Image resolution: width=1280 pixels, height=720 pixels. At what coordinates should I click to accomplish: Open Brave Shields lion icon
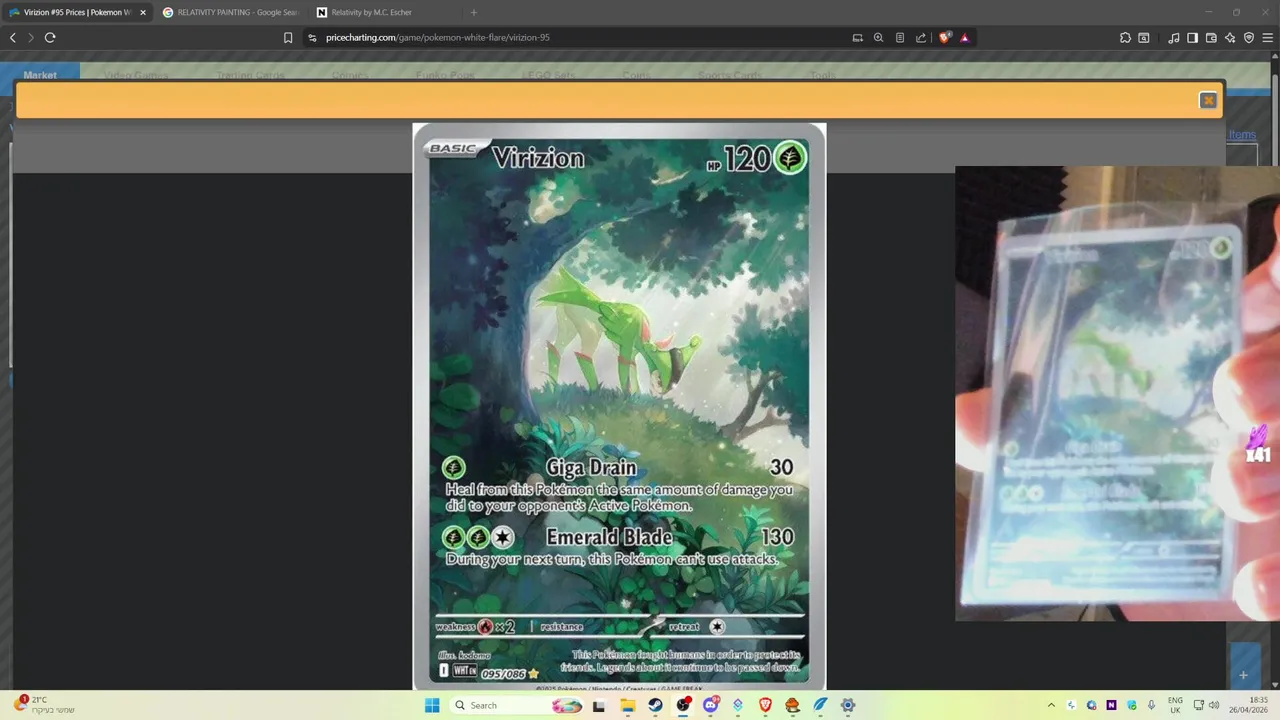pos(945,38)
